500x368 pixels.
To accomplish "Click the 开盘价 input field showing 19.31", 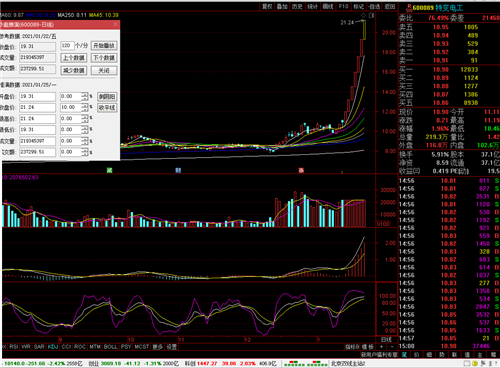I will [37, 97].
